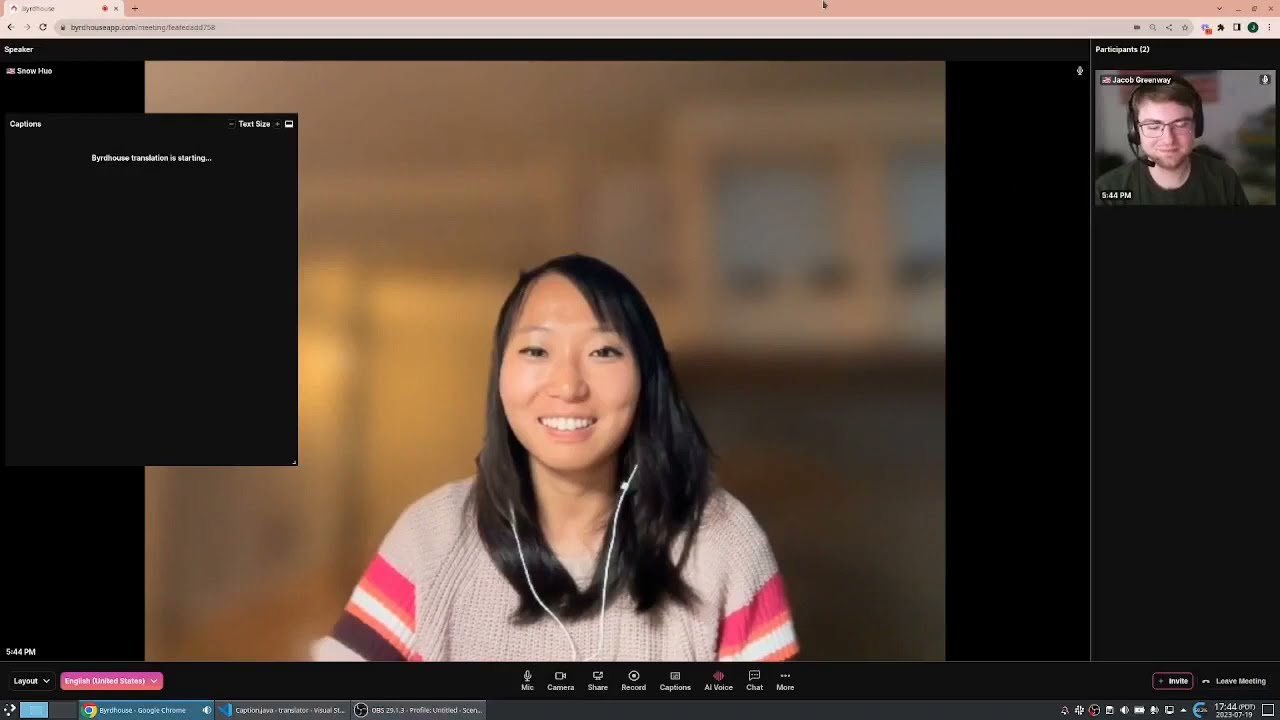This screenshot has width=1280, height=720.
Task: Select Jacob Greenway's video thumbnail
Action: point(1185,138)
